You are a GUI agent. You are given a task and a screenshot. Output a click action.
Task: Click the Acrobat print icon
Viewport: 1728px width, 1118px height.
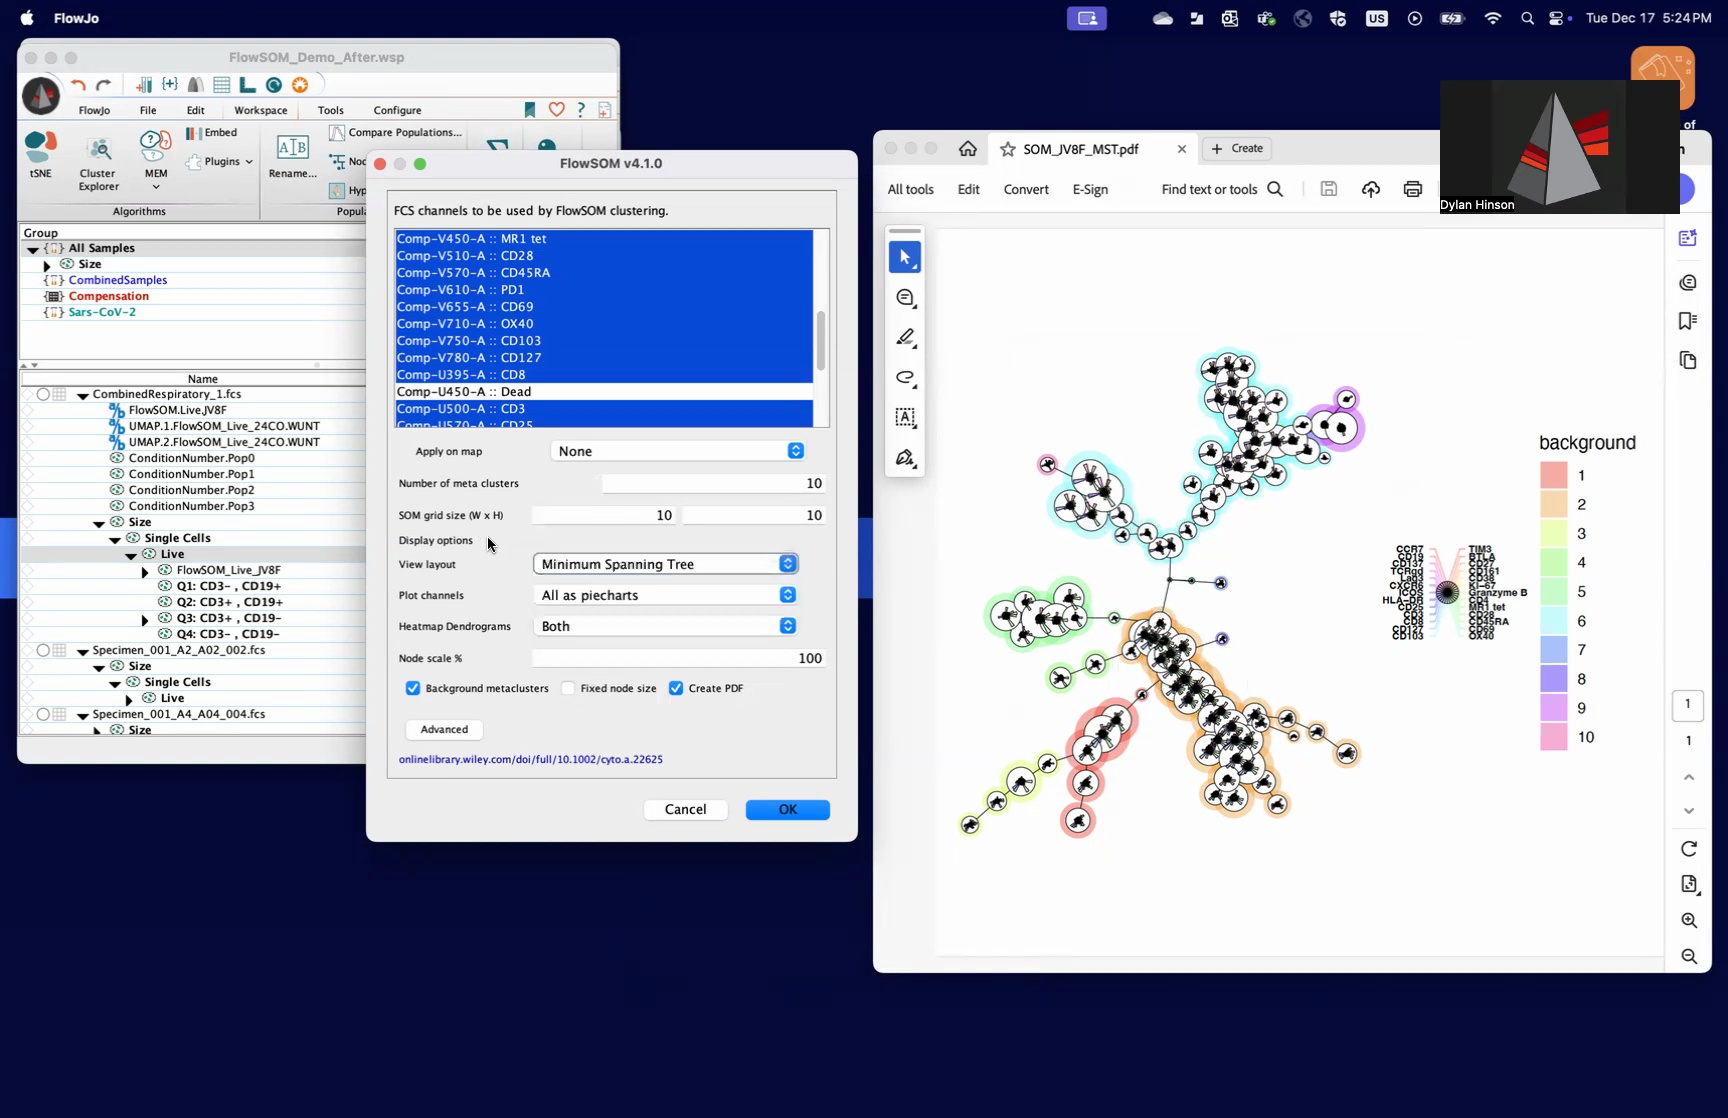pyautogui.click(x=1412, y=189)
